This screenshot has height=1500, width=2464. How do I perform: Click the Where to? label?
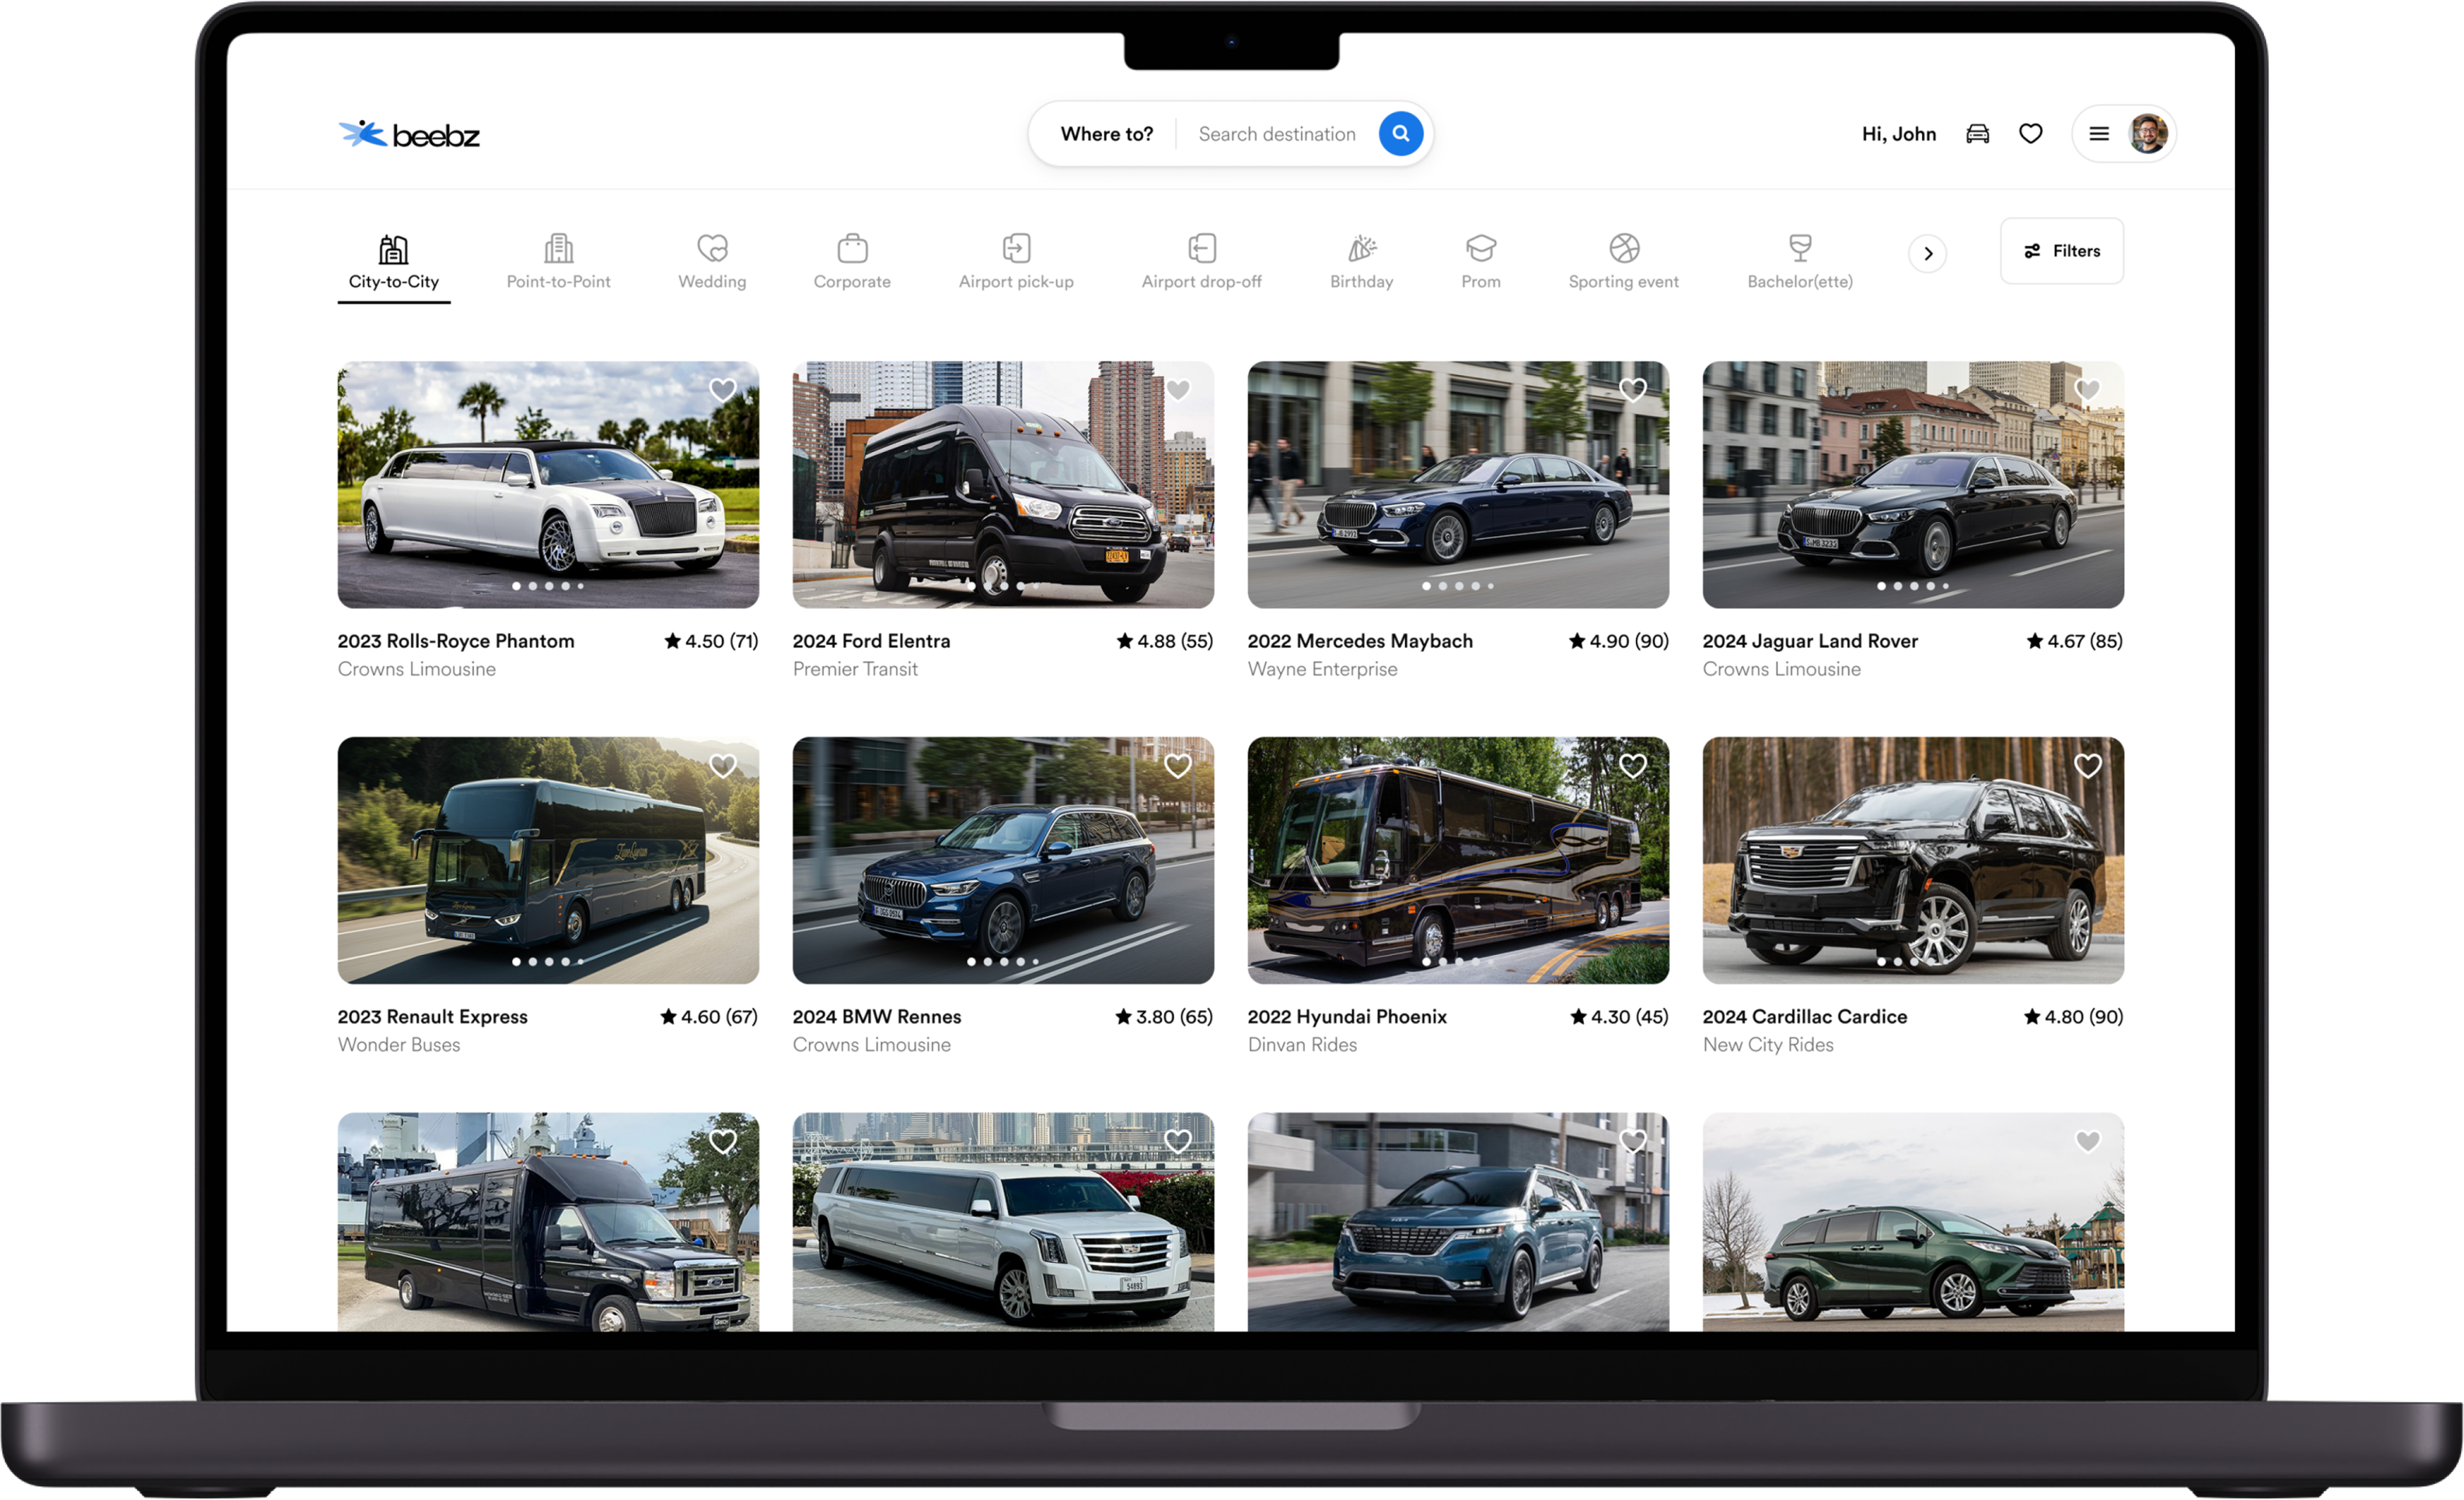(x=1106, y=134)
